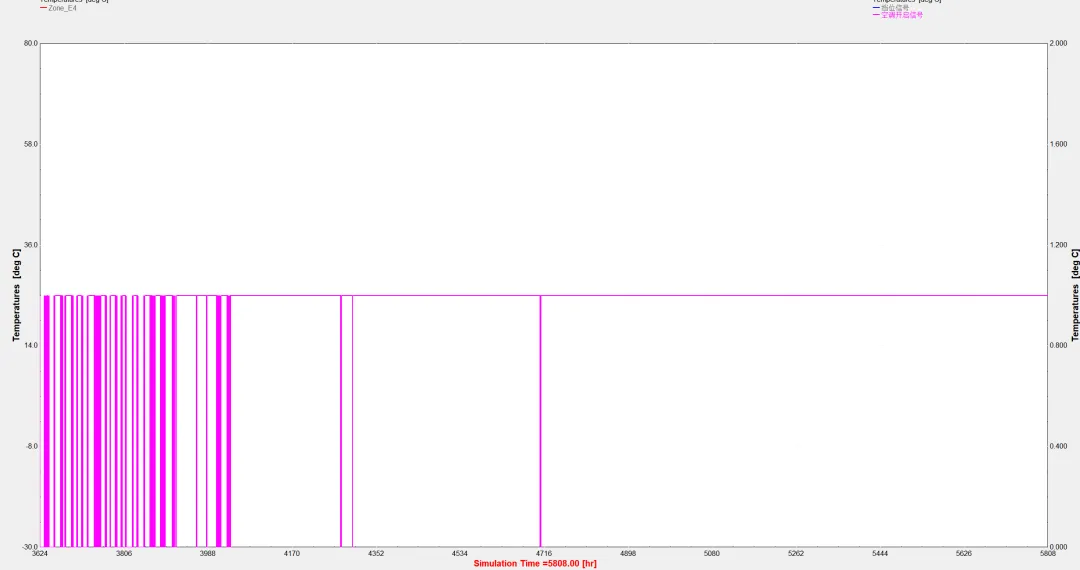Image resolution: width=1080 pixels, height=570 pixels.
Task: Click the time axis tick 3806
Action: pos(124,553)
